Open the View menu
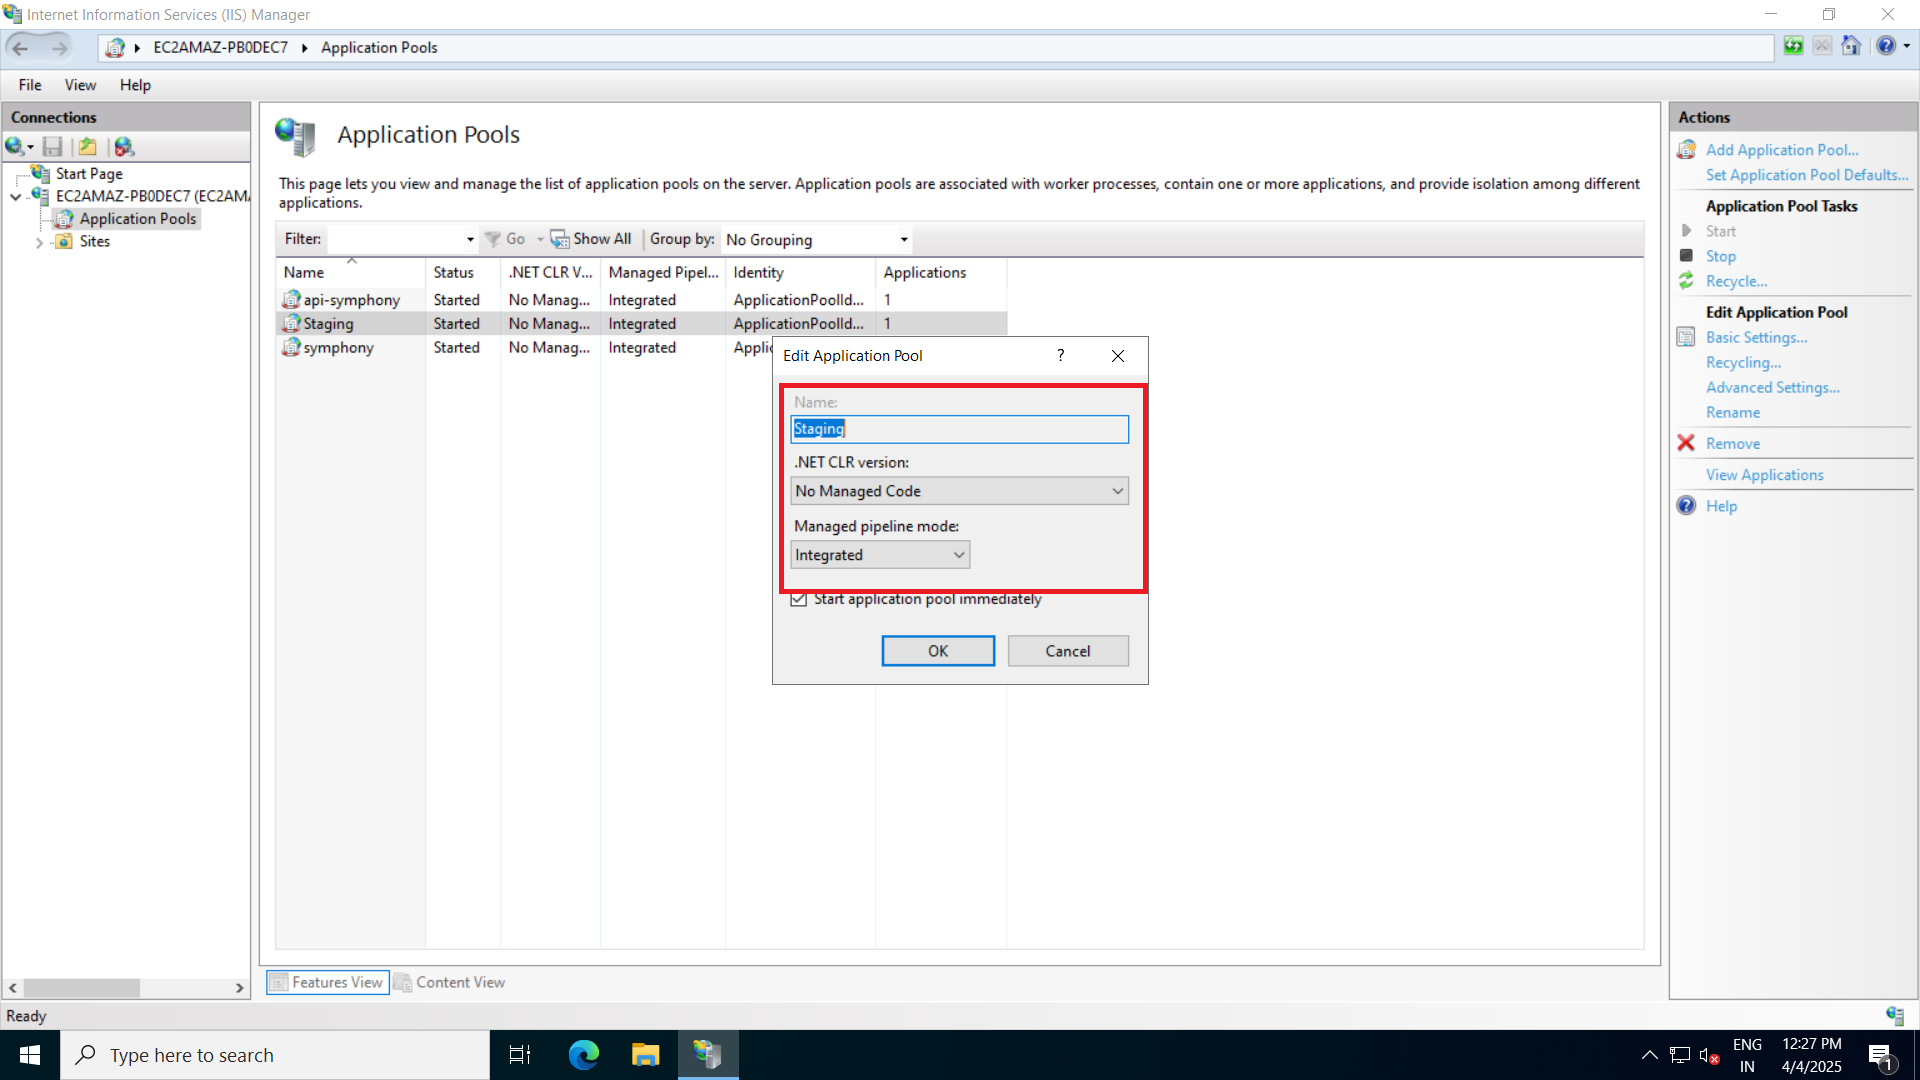 80,85
